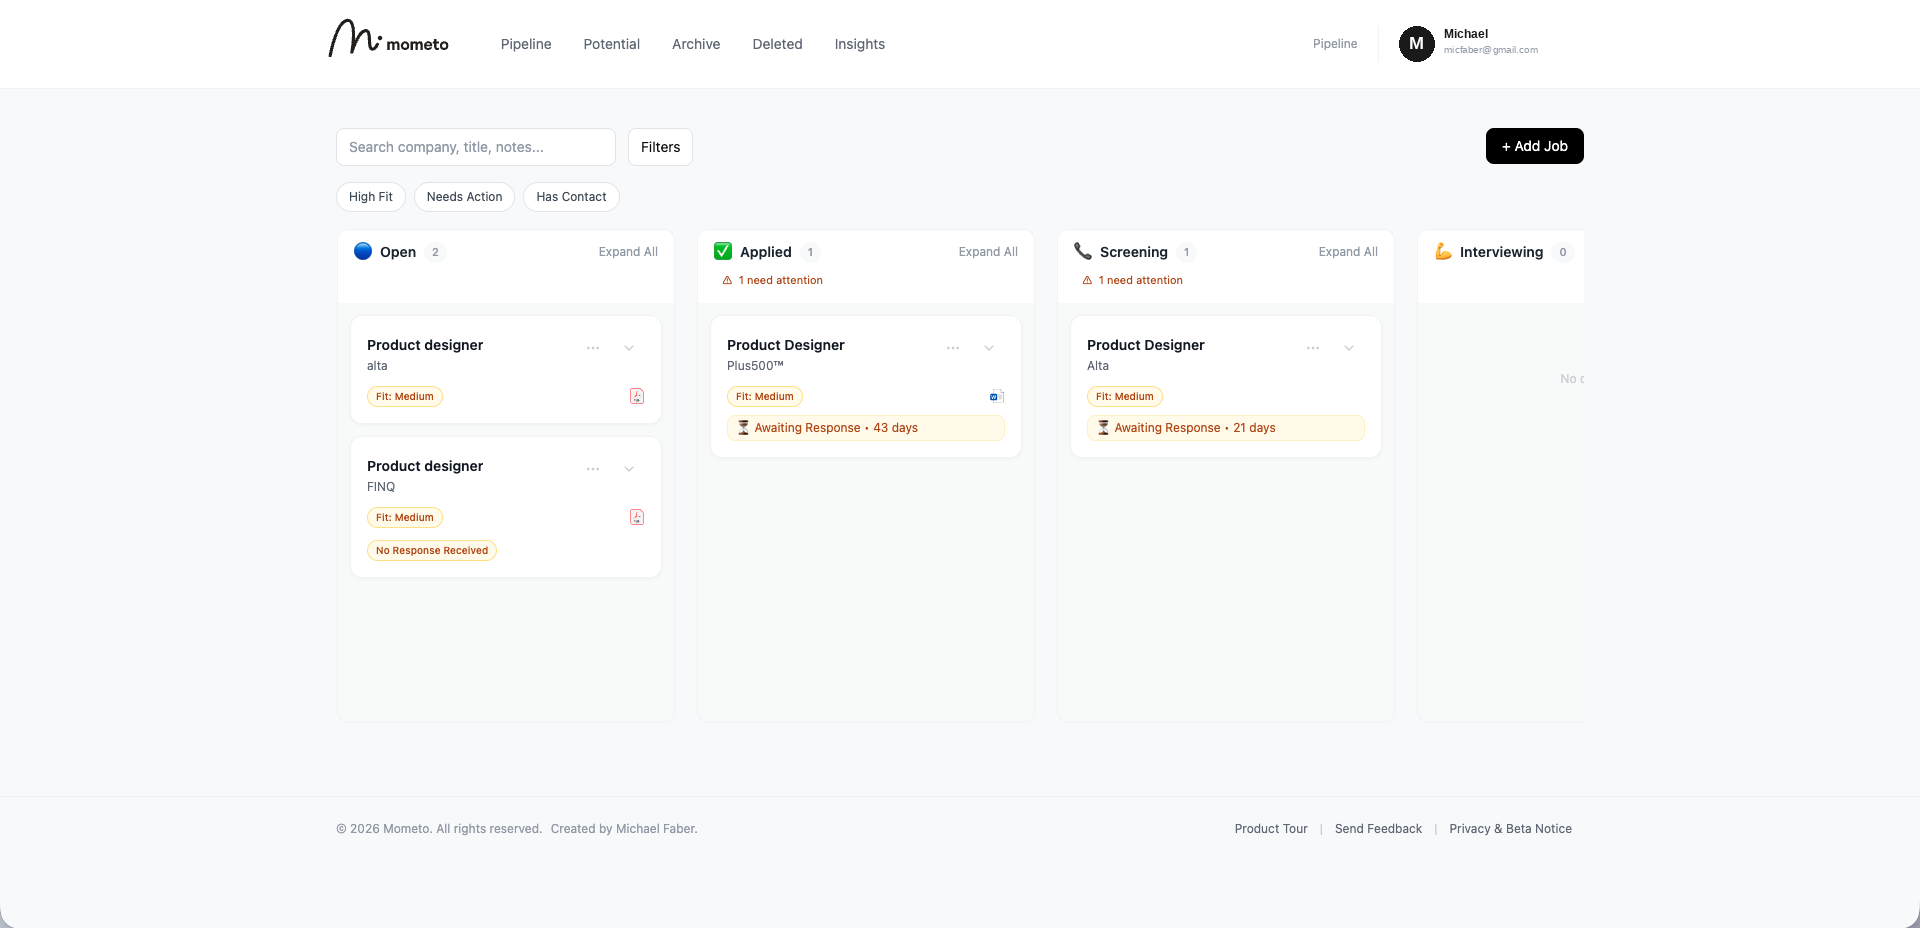Expand all cards in Applied column
Image resolution: width=1920 pixels, height=928 pixels.
[988, 252]
